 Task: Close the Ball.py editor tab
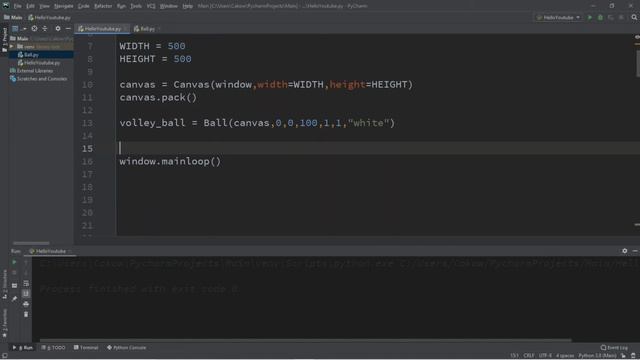(159, 29)
